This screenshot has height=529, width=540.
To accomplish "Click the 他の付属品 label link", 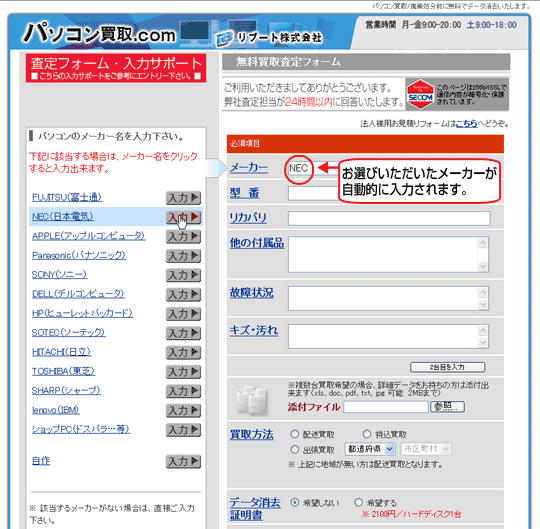I will click(x=257, y=243).
